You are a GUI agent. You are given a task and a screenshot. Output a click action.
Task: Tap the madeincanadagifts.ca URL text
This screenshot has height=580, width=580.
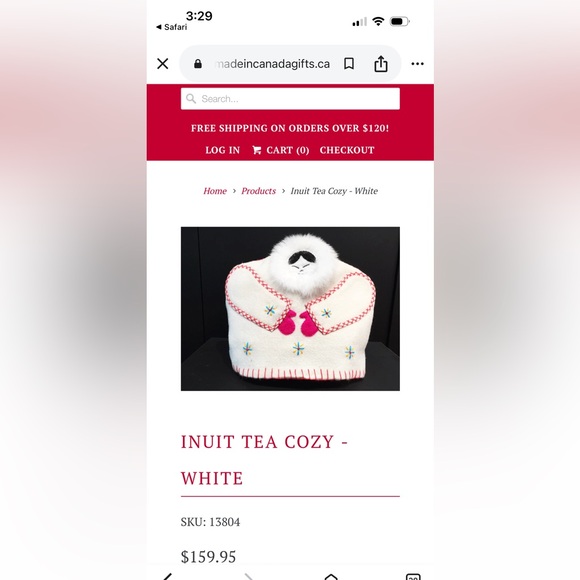[x=273, y=64]
